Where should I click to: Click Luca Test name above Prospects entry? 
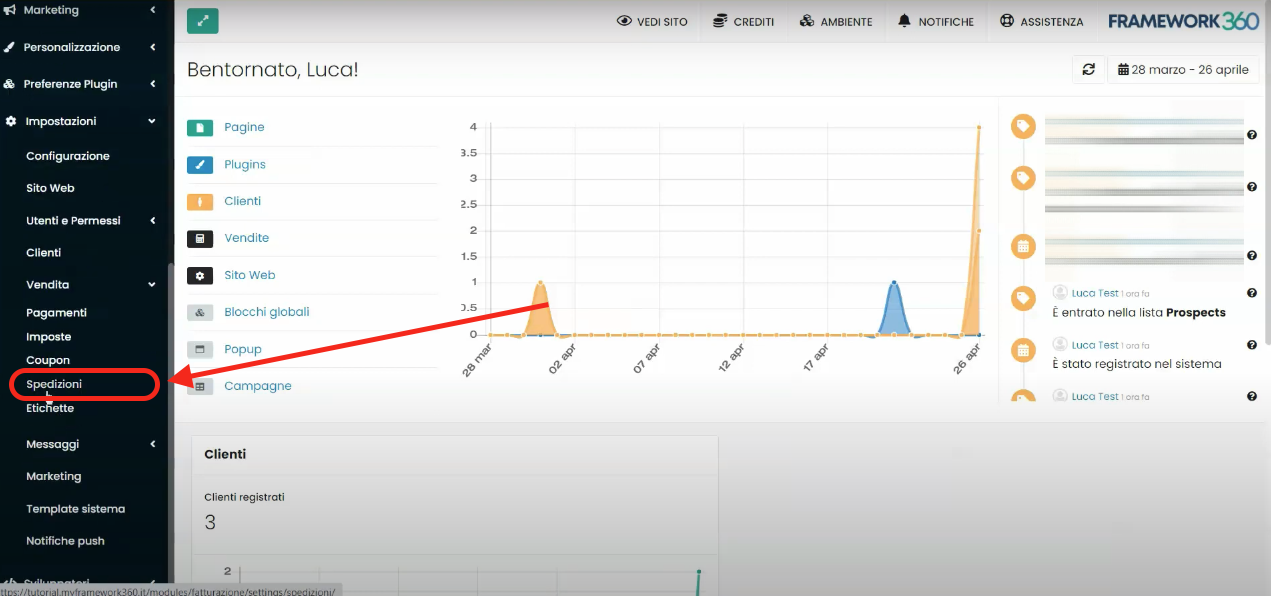pos(1095,293)
